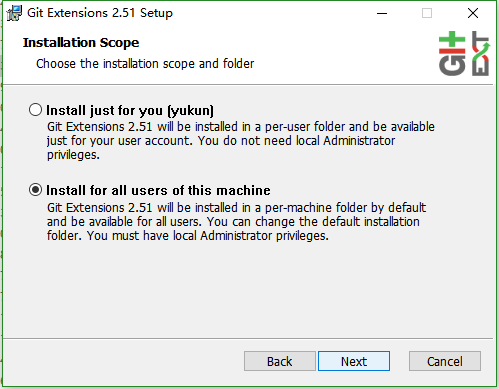Click the "Git Extensions 2.51 Setup" window title
This screenshot has width=499, height=389.
tap(100, 13)
